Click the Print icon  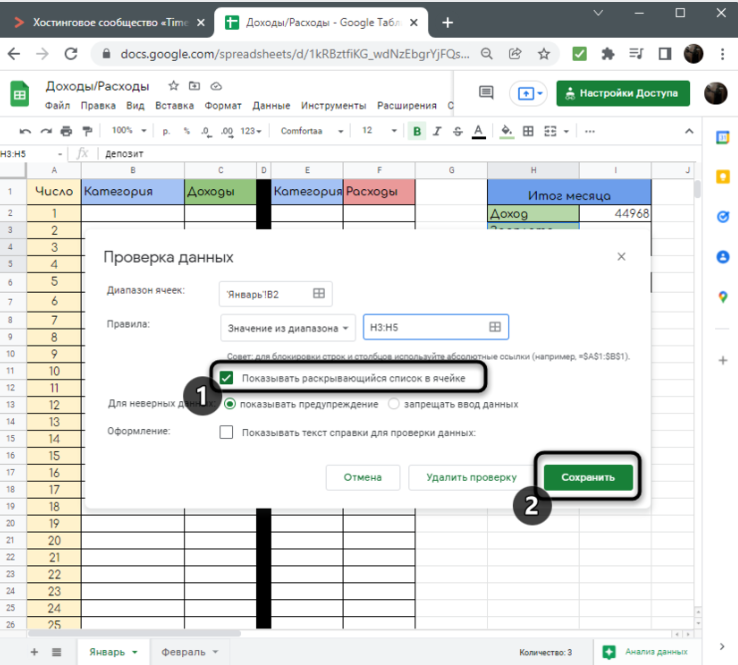[66, 131]
